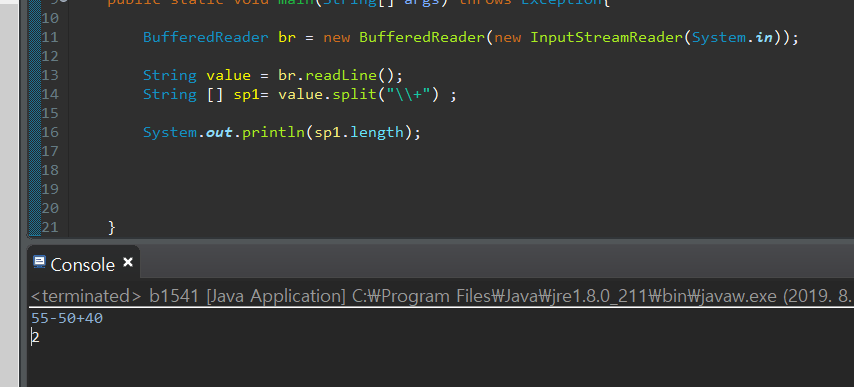Click BufferedReader type on line 11

pyautogui.click(x=206, y=38)
